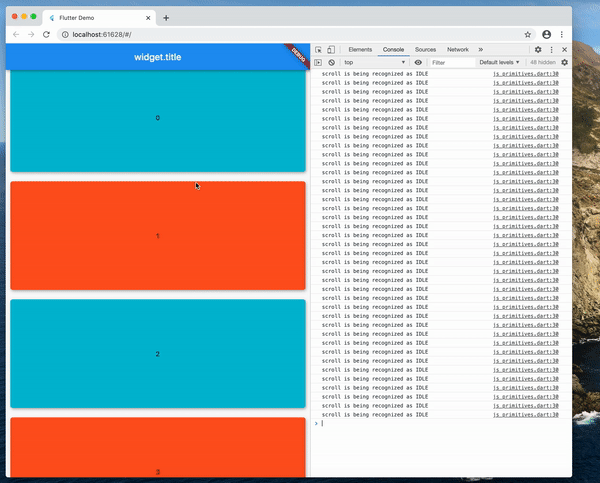Close the DevTools panel
The image size is (600, 483).
564,50
